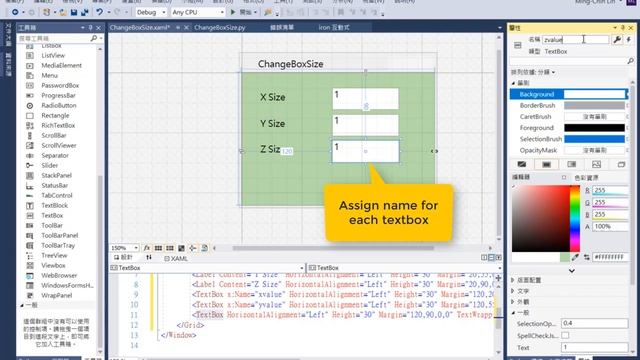640x360 pixels.
Task: Click the Undo toolbar icon
Action: click(x=100, y=12)
